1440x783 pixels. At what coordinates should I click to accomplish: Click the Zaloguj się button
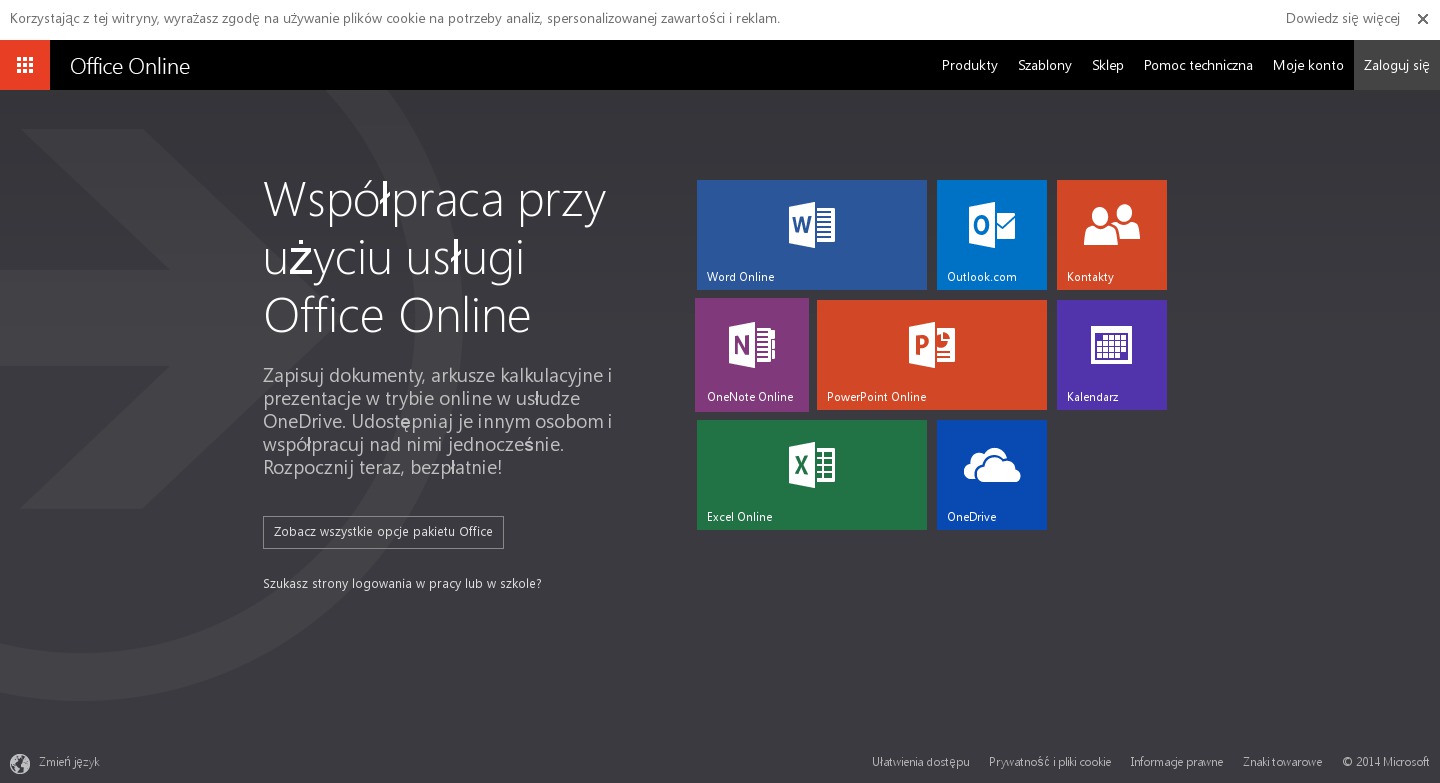point(1396,66)
